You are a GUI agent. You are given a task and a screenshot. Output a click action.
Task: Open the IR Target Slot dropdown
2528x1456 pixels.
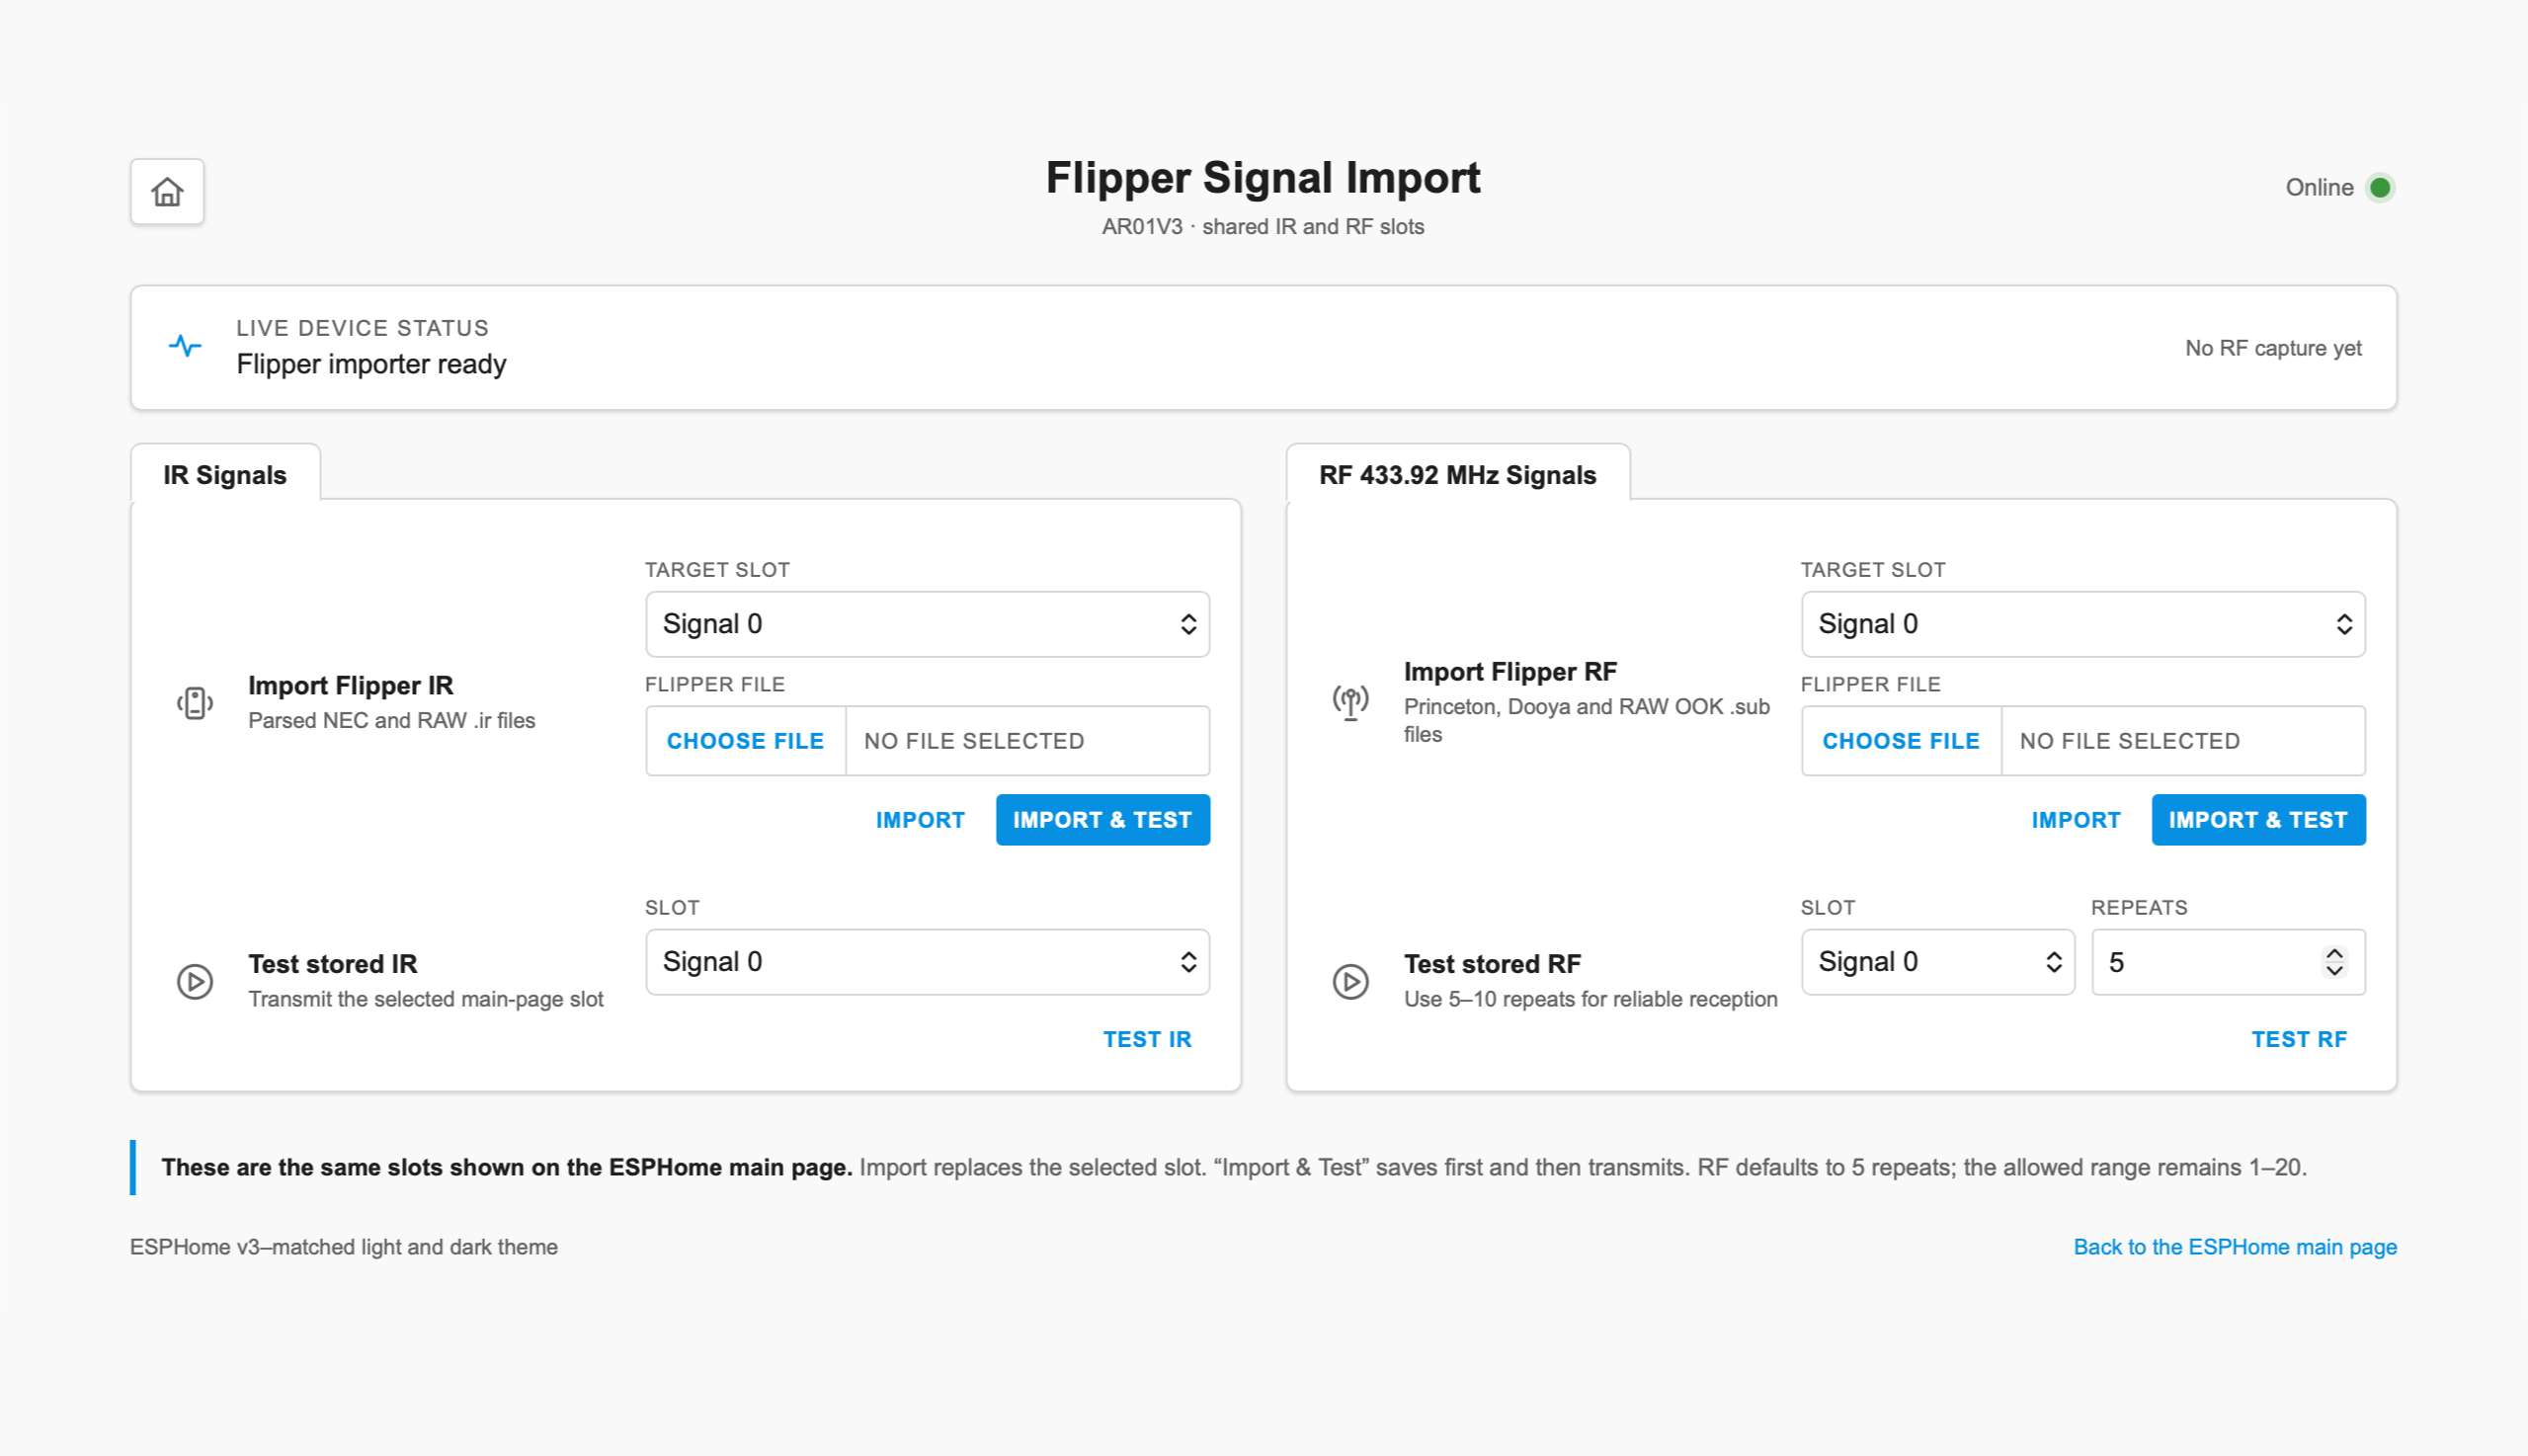(927, 624)
